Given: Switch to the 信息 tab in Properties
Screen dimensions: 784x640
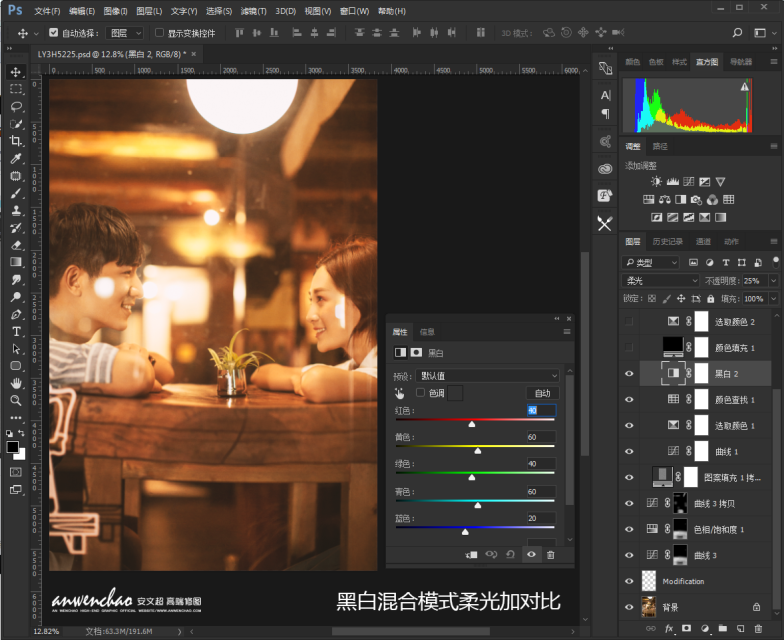Looking at the screenshot, I should pos(427,332).
